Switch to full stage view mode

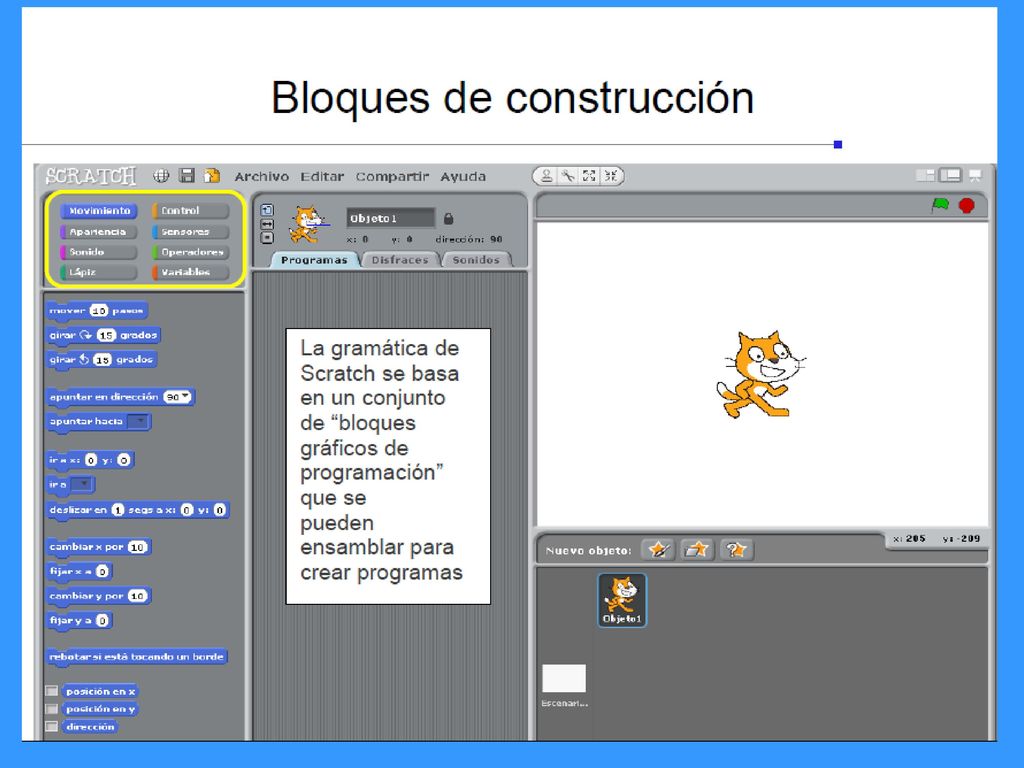click(x=950, y=175)
